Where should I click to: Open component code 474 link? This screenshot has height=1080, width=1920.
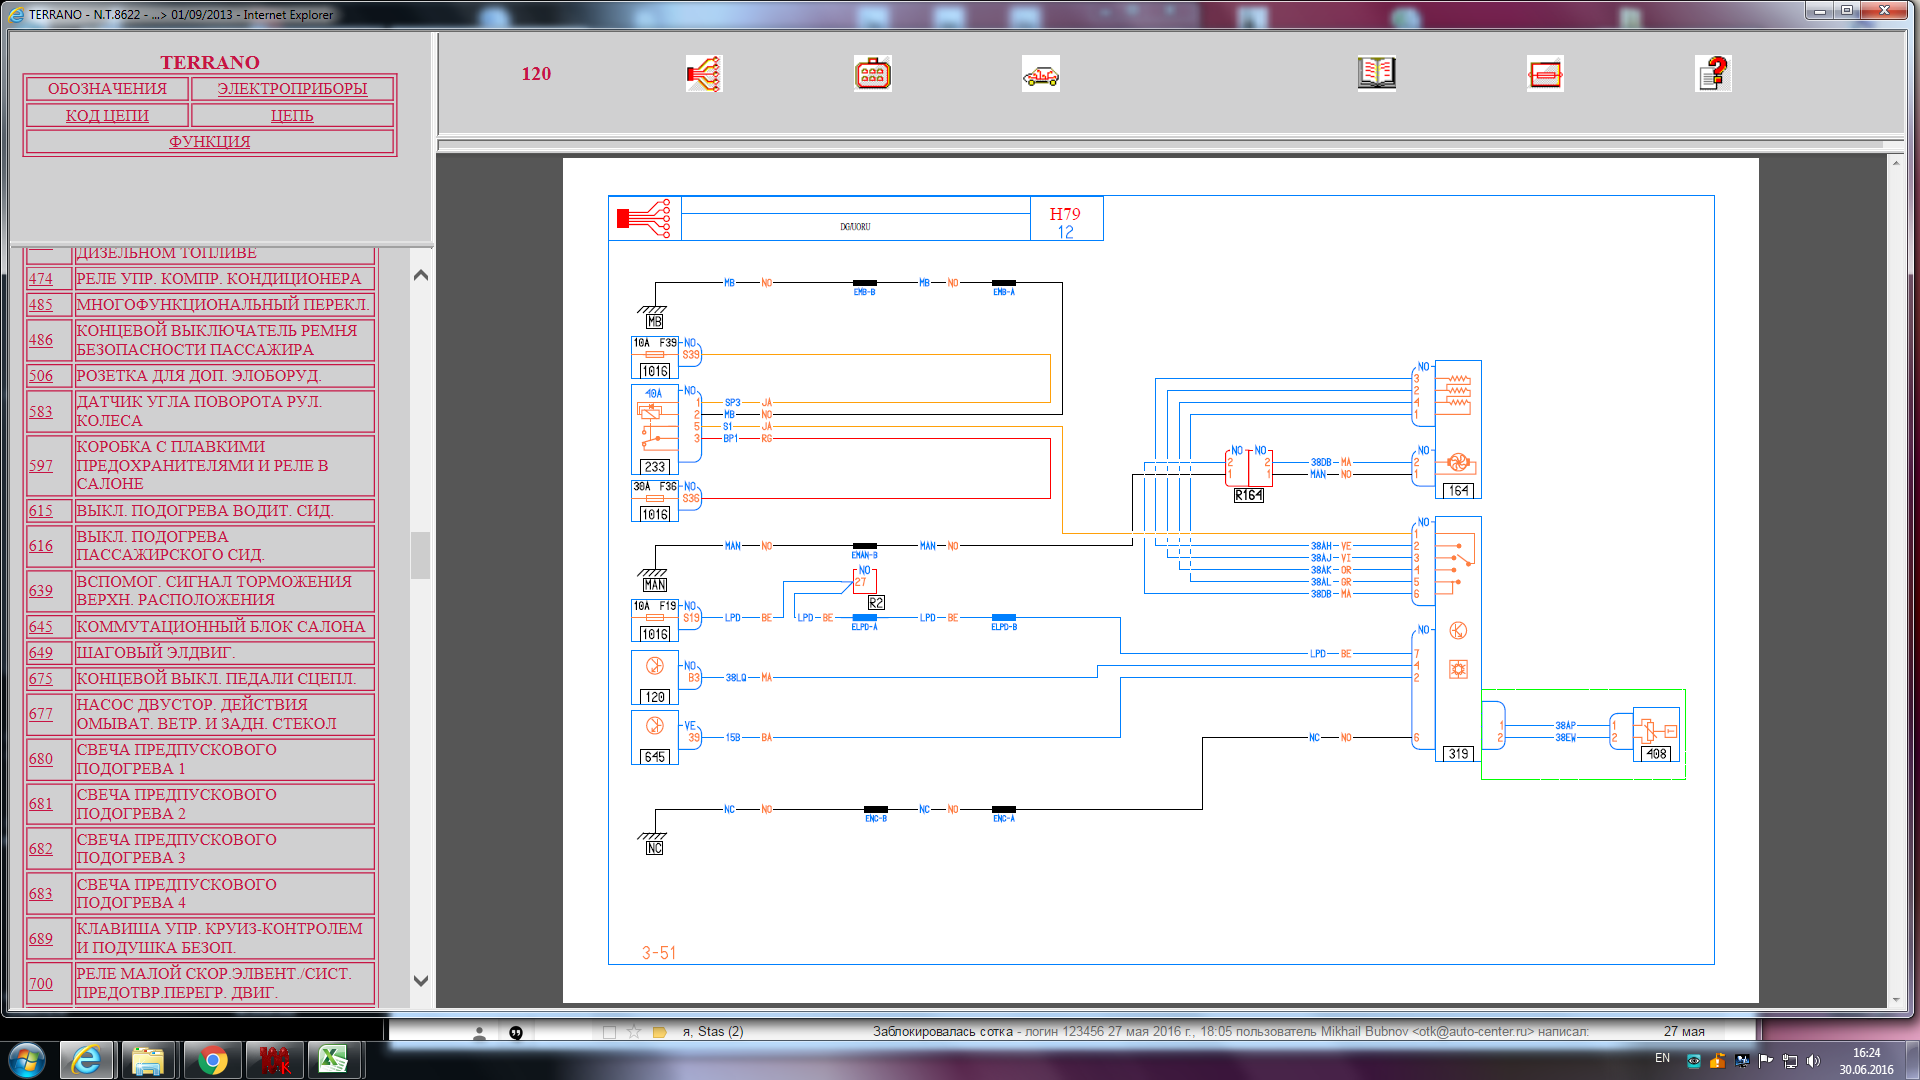(41, 279)
